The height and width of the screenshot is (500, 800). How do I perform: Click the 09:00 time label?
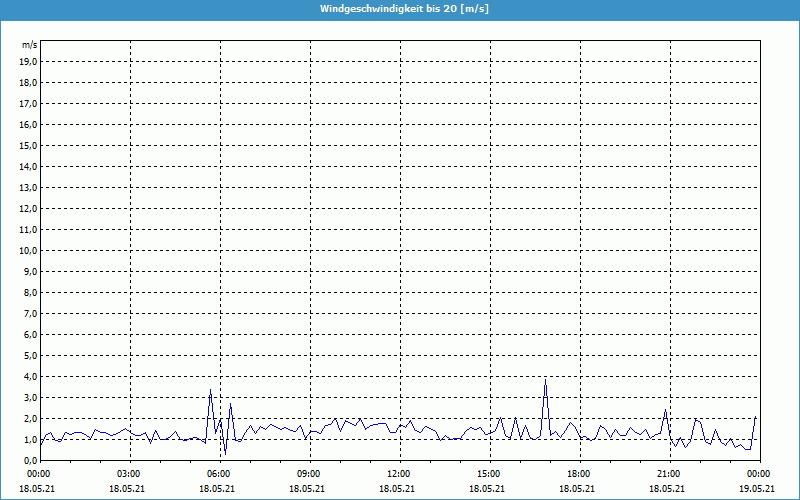(308, 473)
